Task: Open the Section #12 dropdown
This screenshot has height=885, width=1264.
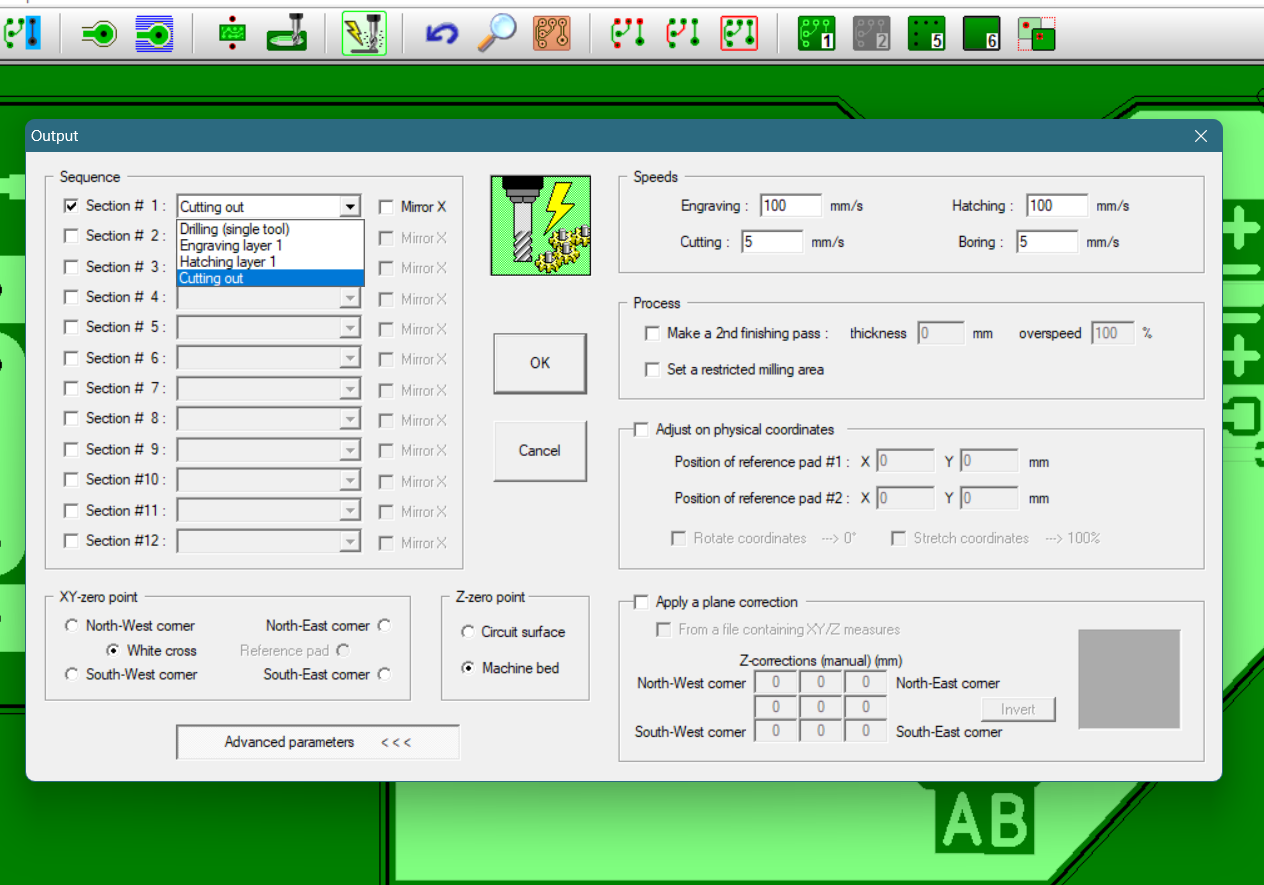Action: pyautogui.click(x=350, y=541)
